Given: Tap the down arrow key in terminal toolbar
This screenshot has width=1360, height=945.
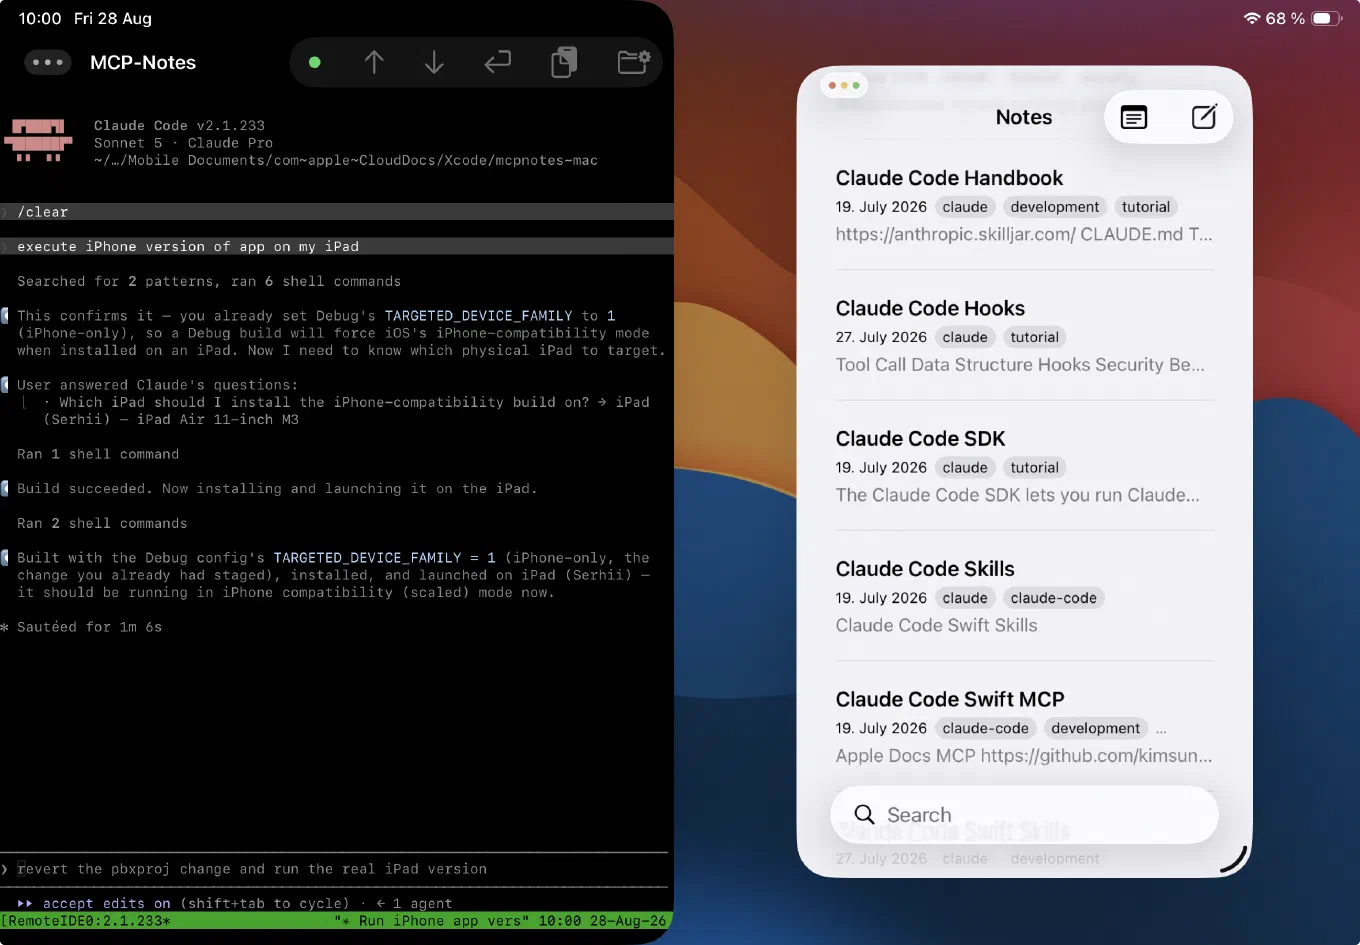Looking at the screenshot, I should coord(434,62).
